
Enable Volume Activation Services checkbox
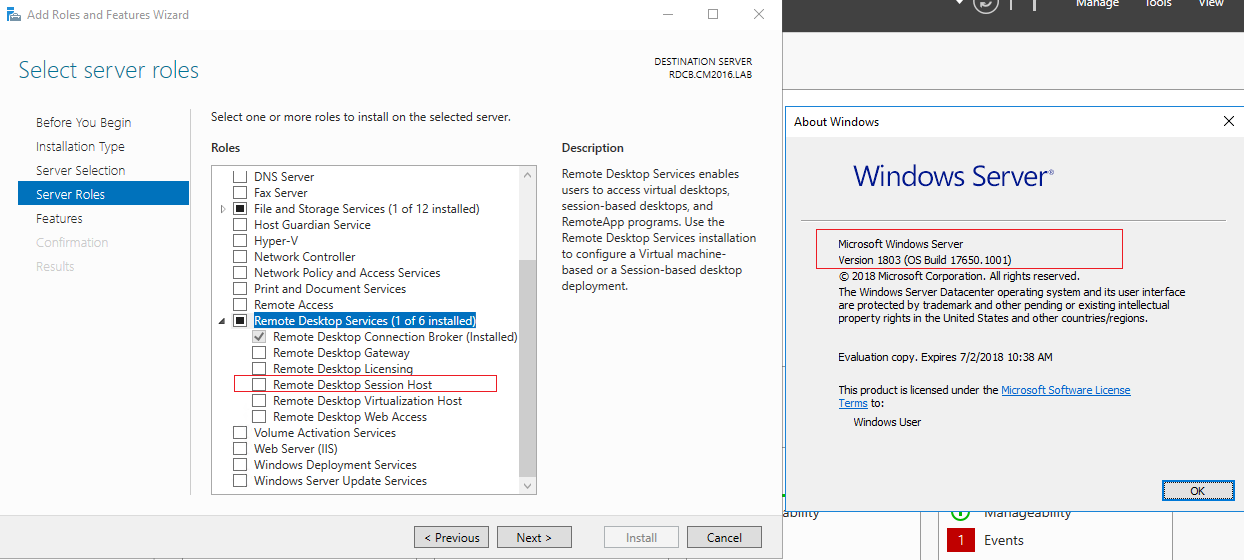(x=240, y=433)
